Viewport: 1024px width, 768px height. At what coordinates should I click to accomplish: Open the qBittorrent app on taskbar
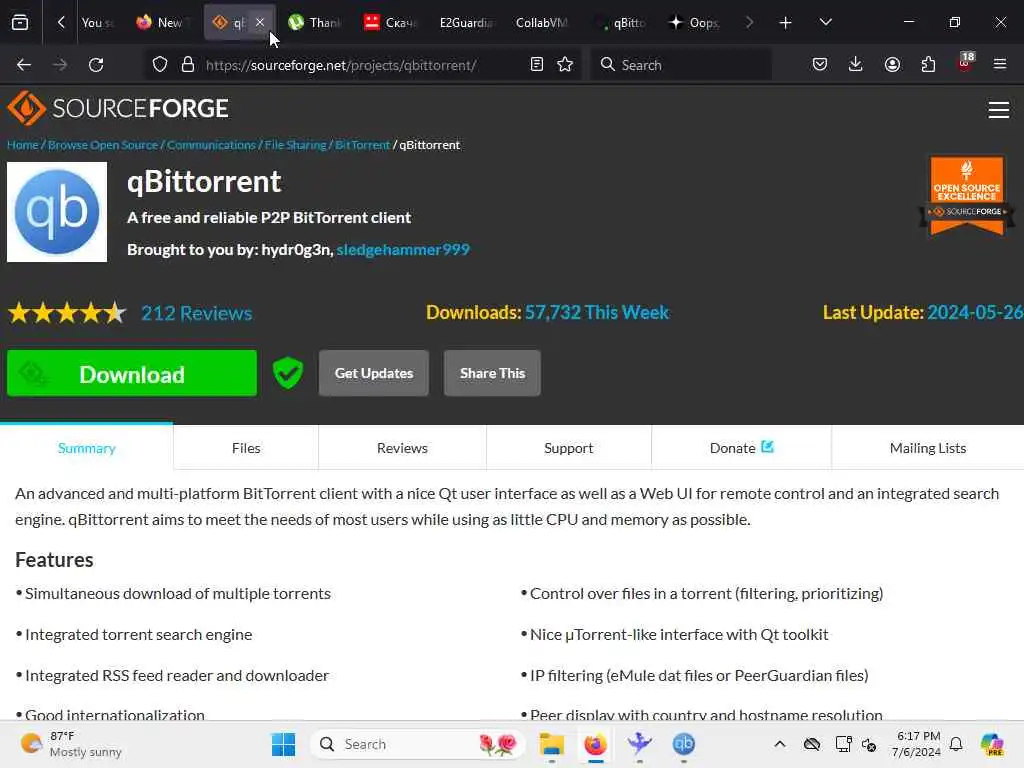(684, 744)
